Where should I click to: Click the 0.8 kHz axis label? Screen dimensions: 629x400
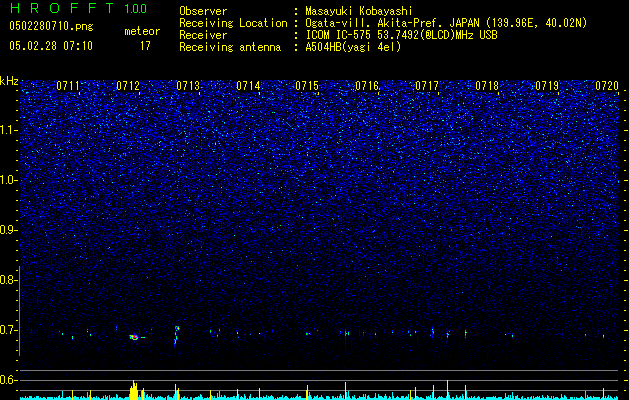tap(9, 280)
